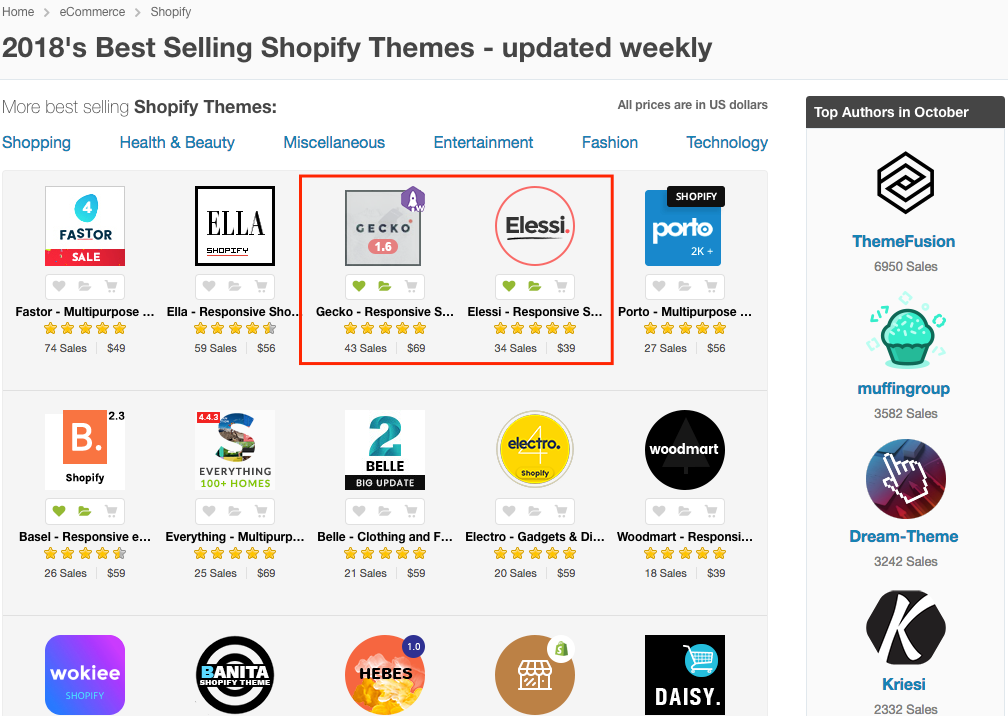Favorite the Electro theme heart icon
The height and width of the screenshot is (716, 1008).
(x=508, y=511)
